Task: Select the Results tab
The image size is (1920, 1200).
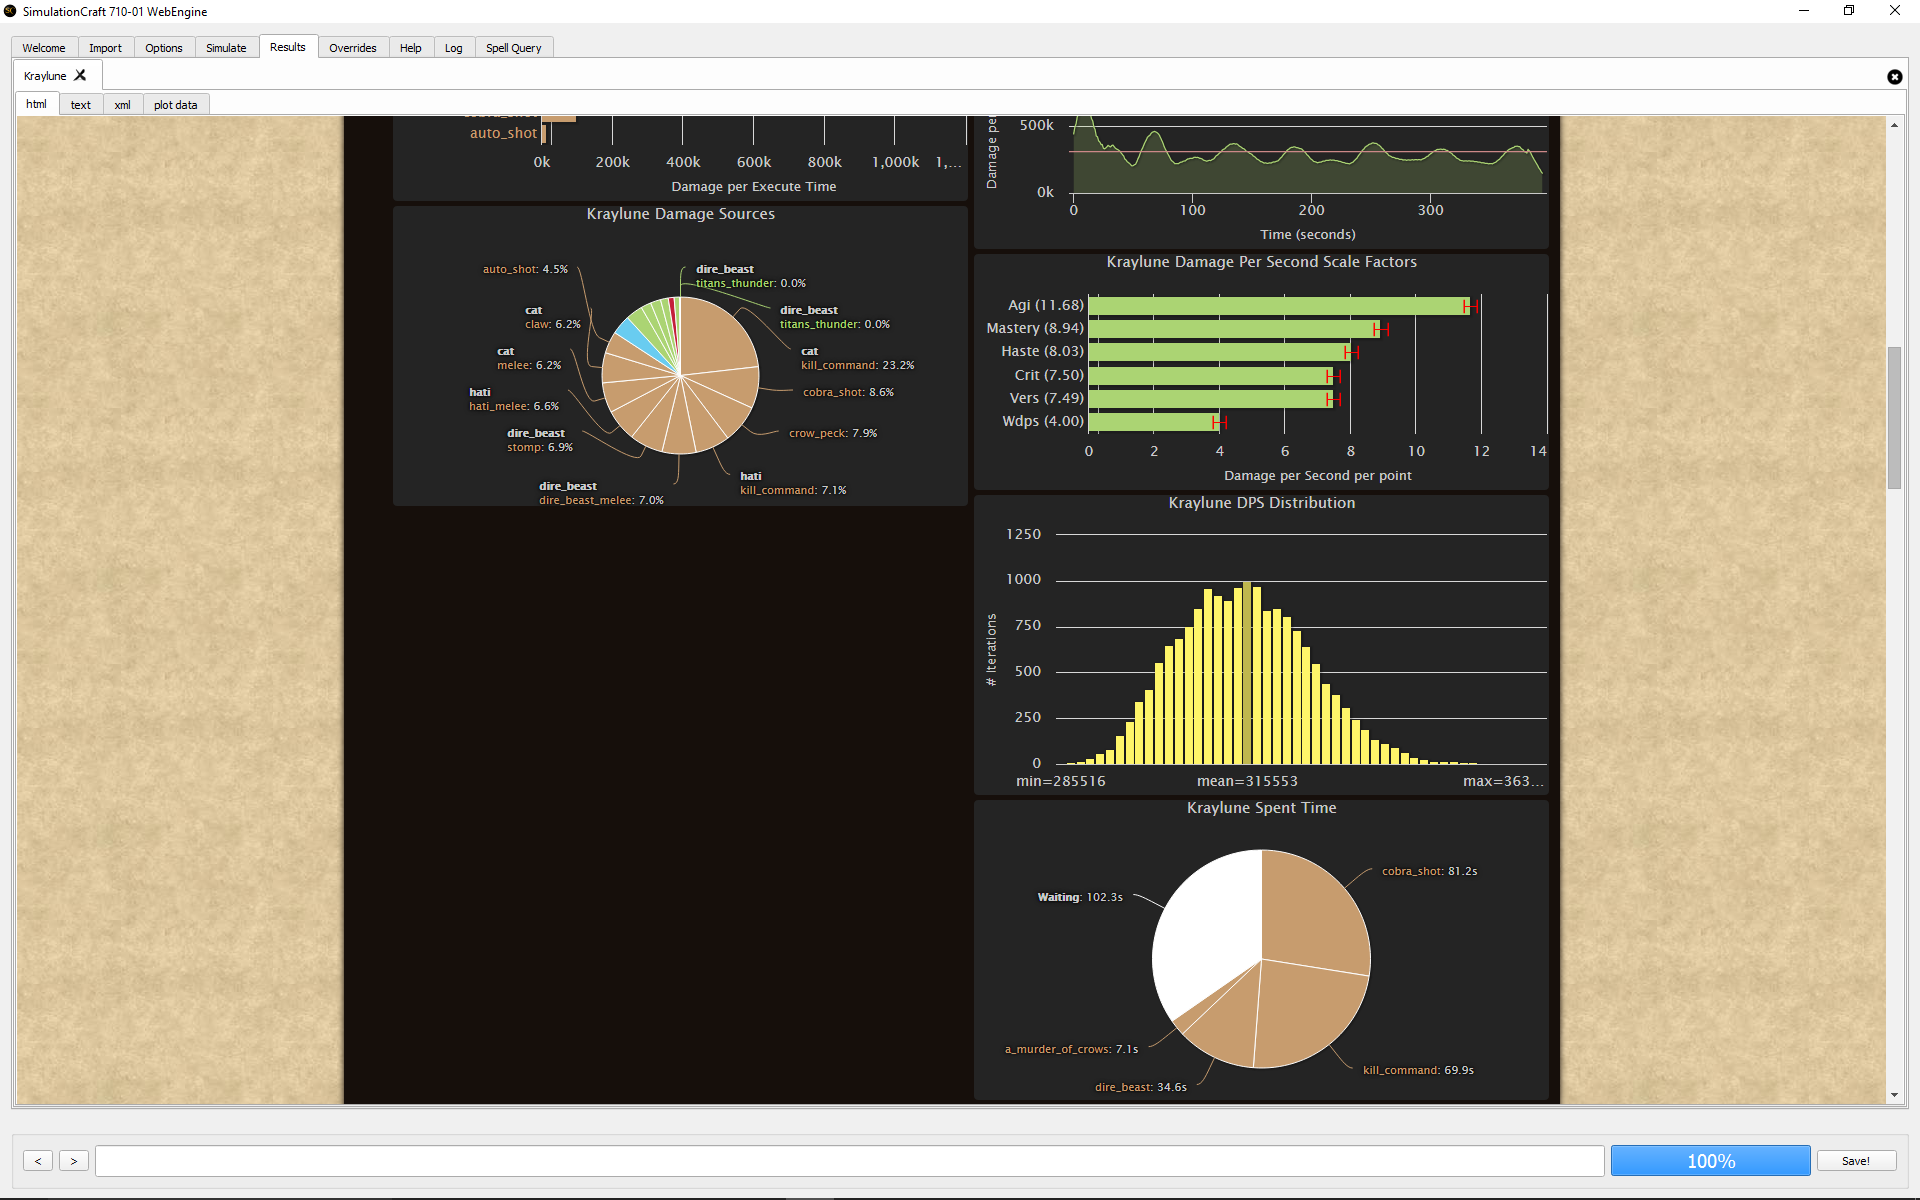Action: click(288, 47)
